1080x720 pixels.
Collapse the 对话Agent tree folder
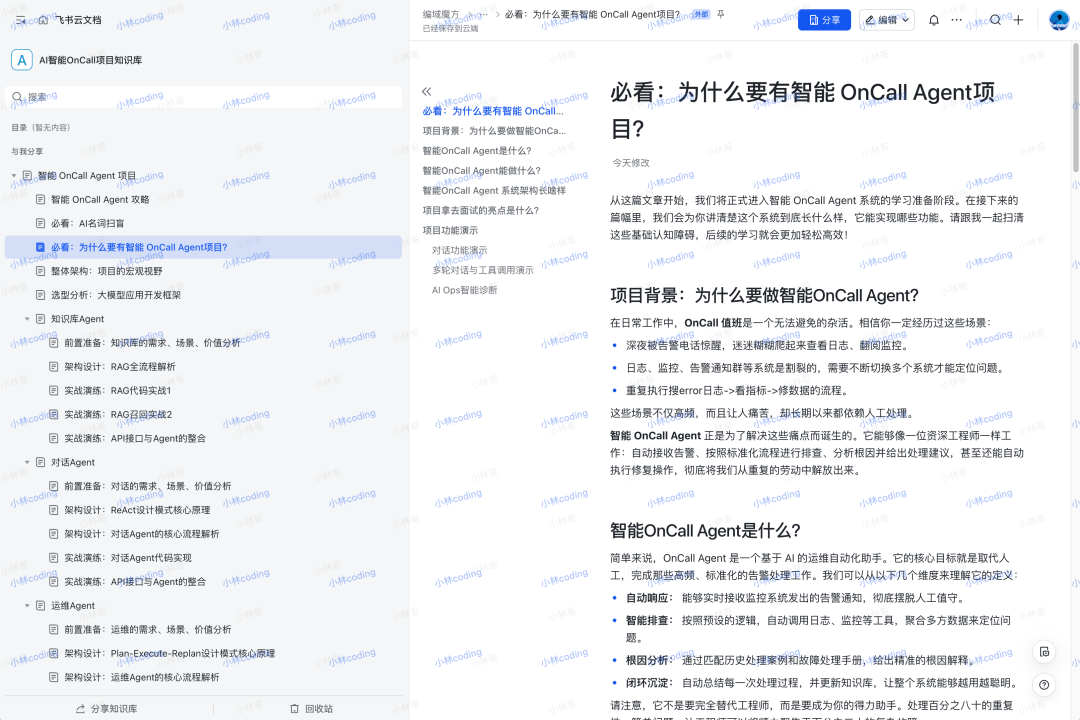pos(28,462)
